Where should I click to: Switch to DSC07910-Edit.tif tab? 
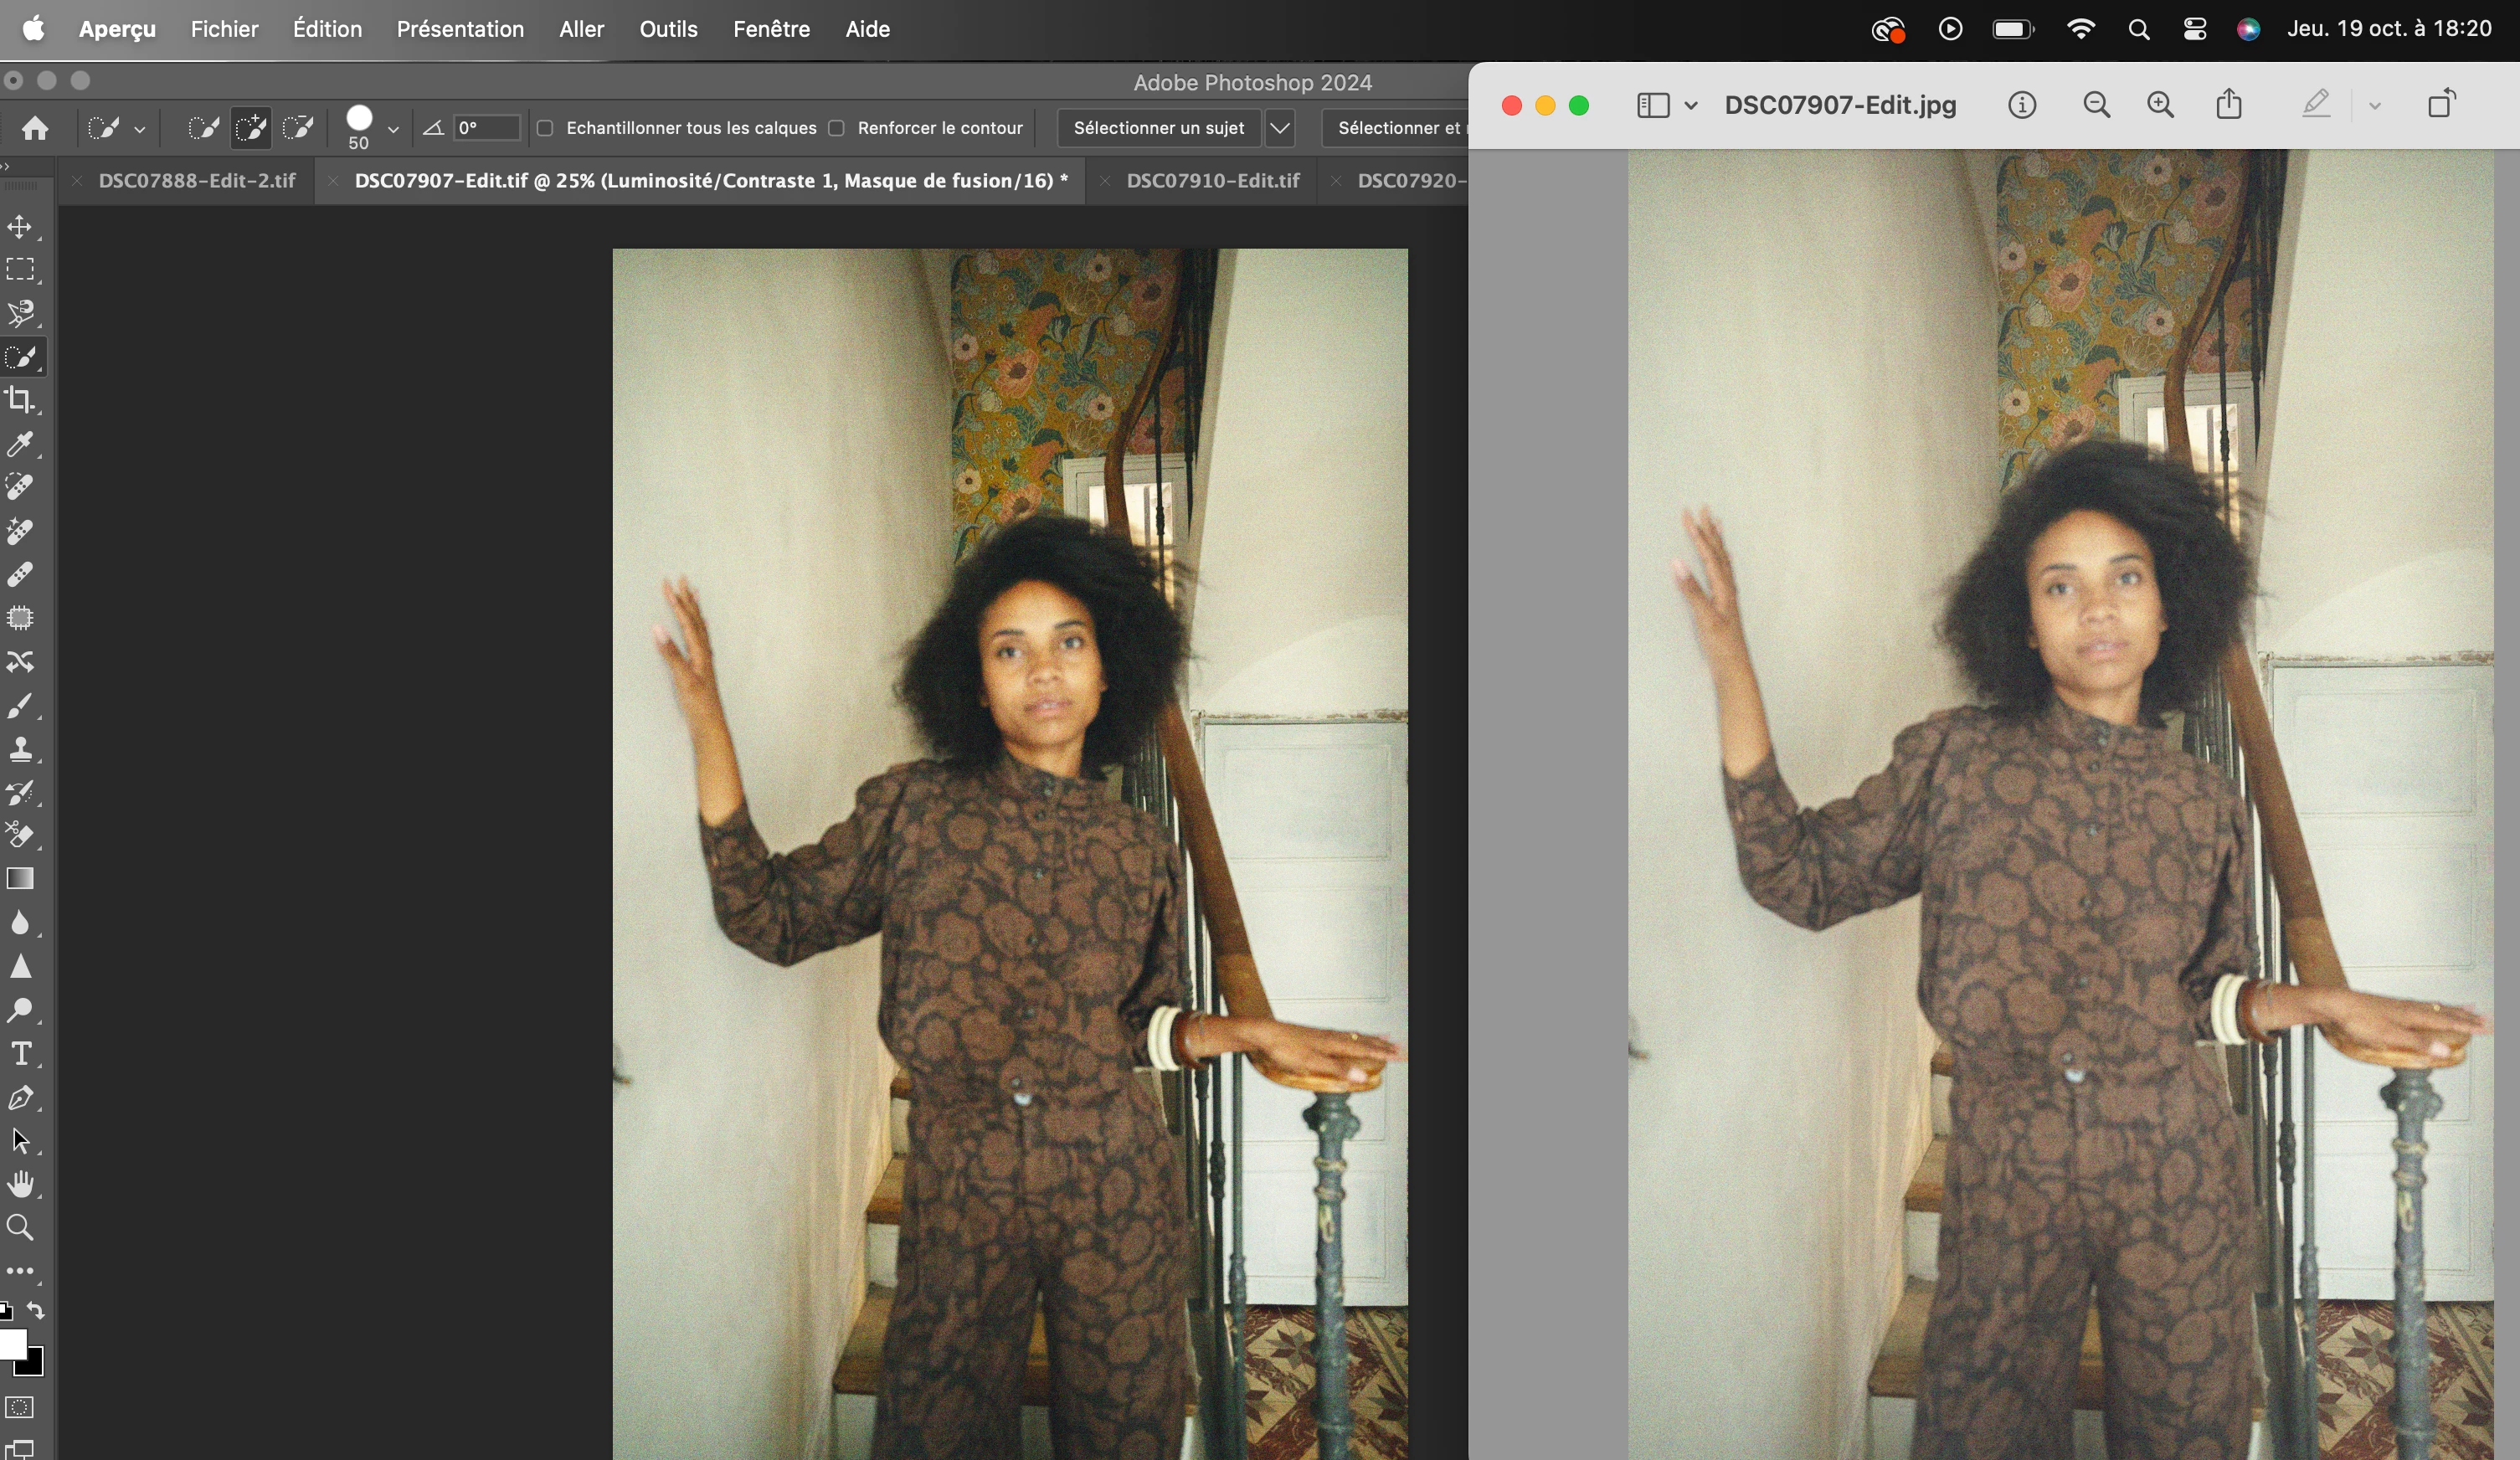pos(1212,181)
